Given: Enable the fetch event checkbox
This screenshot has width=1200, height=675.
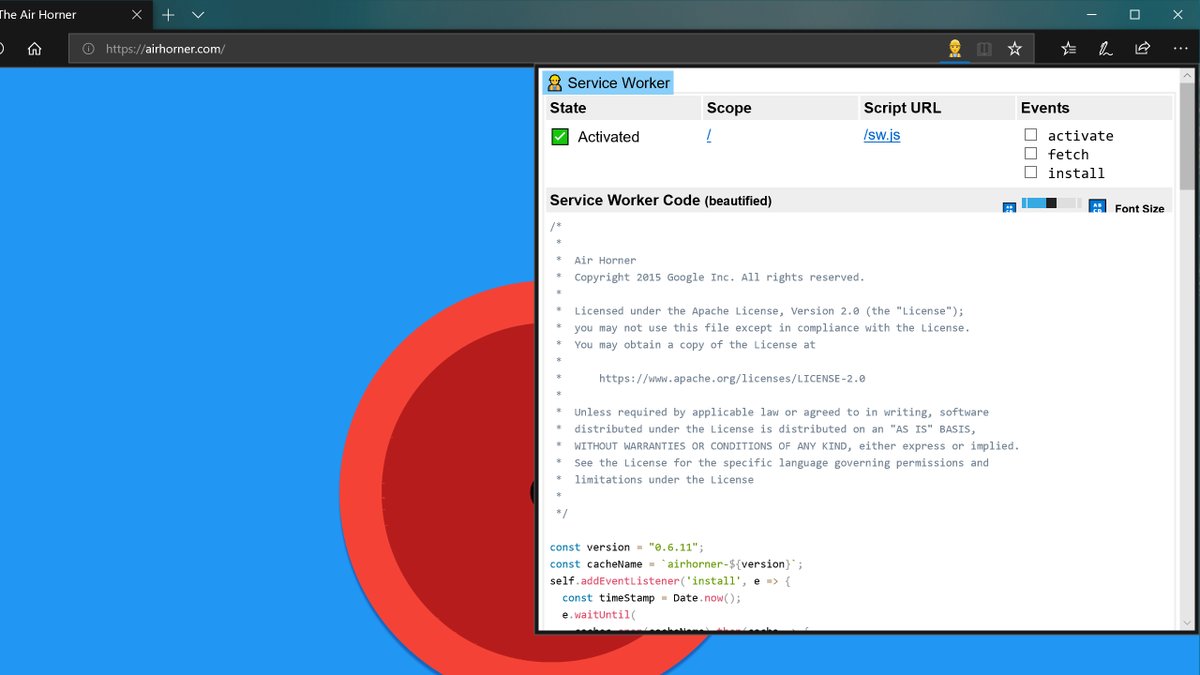Looking at the screenshot, I should click(x=1030, y=154).
